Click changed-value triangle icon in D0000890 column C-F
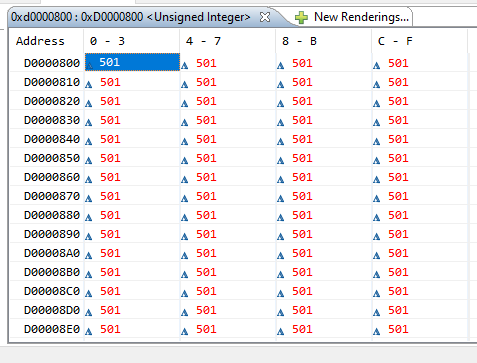477x363 pixels. point(377,237)
